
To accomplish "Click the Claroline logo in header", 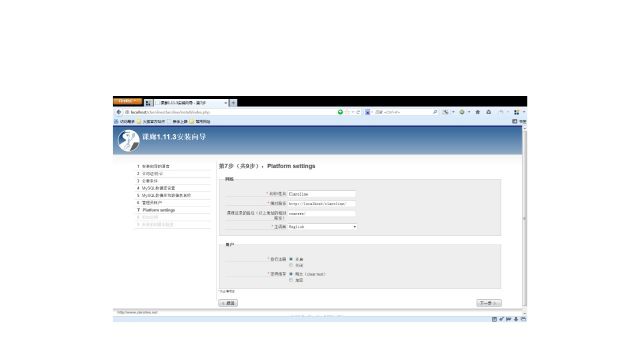I will [129, 140].
